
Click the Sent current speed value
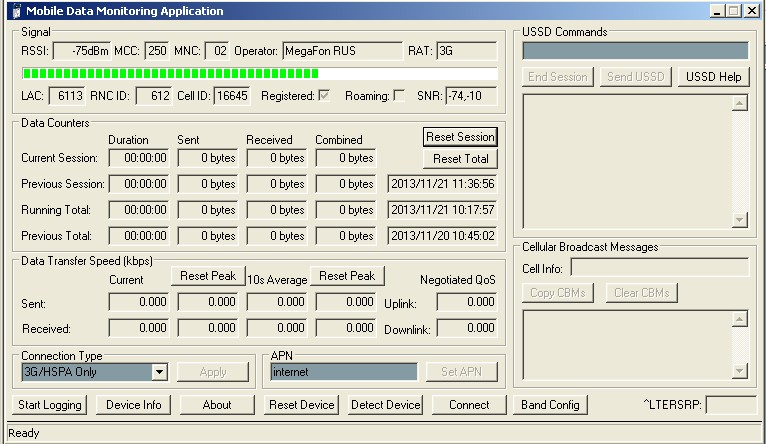tap(139, 302)
